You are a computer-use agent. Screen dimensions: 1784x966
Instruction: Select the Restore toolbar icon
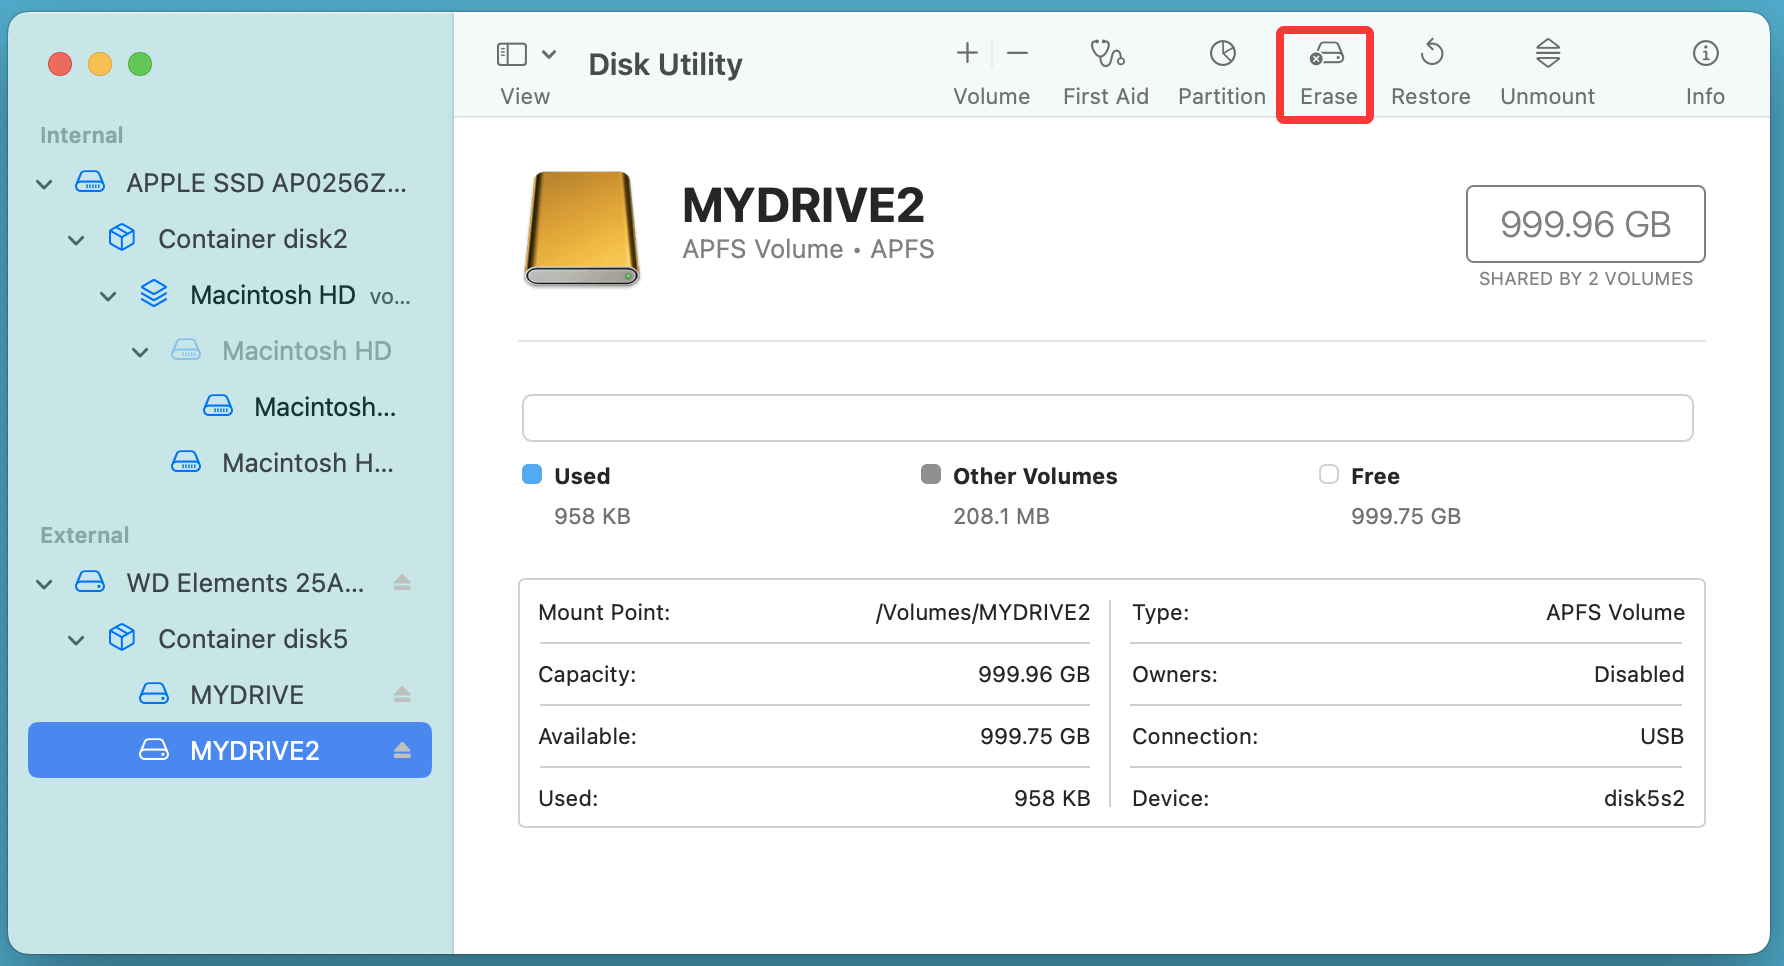[1430, 70]
